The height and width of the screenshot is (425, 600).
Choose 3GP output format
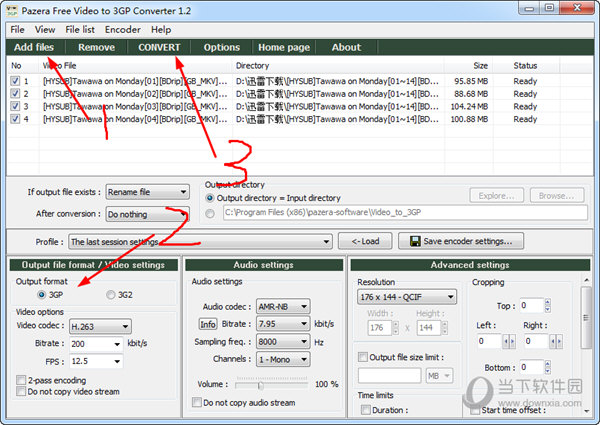pyautogui.click(x=41, y=295)
